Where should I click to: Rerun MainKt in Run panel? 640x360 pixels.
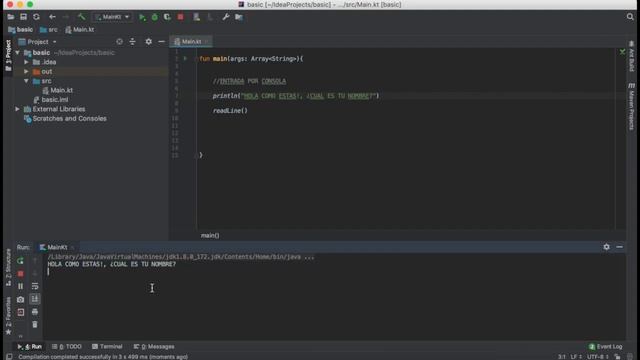(x=20, y=260)
